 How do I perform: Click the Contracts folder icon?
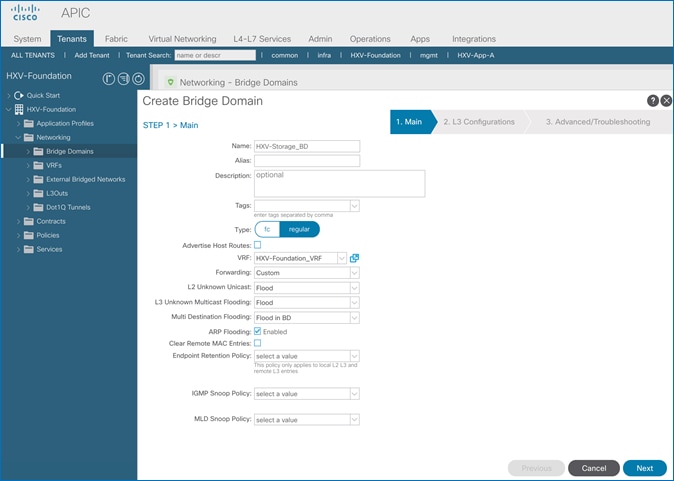pyautogui.click(x=29, y=221)
